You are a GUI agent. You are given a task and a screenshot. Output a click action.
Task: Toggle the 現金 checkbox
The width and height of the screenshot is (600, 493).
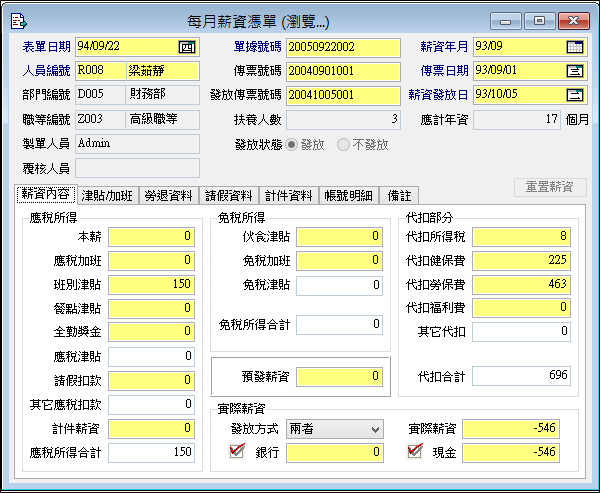pos(415,452)
